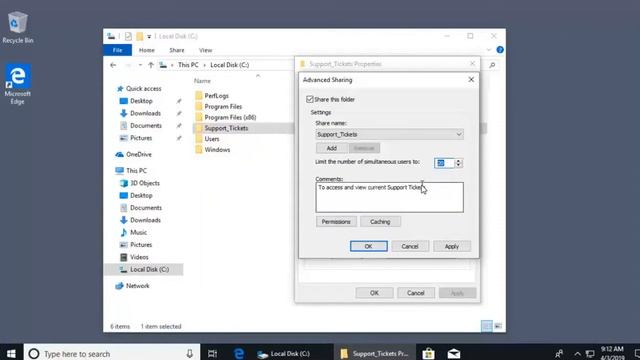Viewport: 640px width, 360px height.
Task: Close the Advanced Sharing dialog
Action: click(x=471, y=80)
